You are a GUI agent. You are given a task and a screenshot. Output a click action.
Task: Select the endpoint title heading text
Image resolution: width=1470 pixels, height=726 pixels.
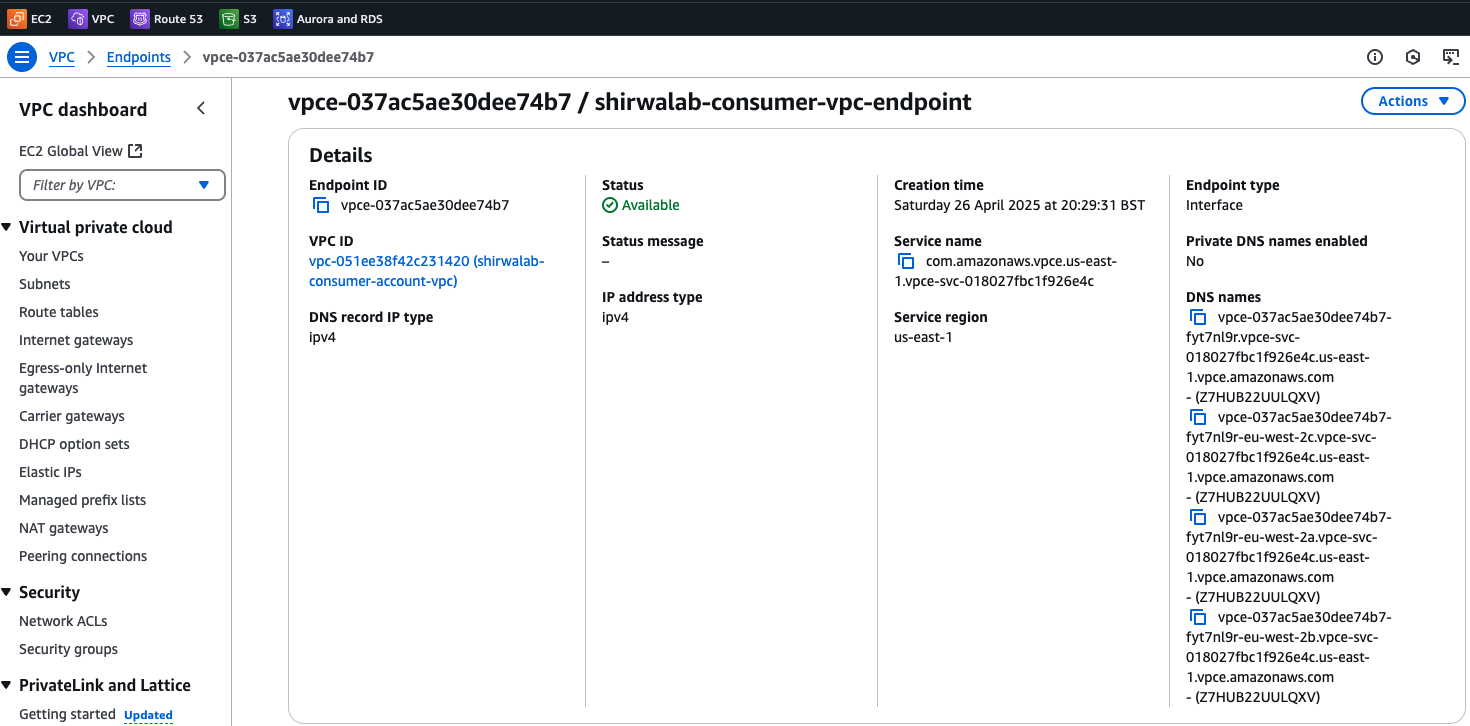point(630,101)
